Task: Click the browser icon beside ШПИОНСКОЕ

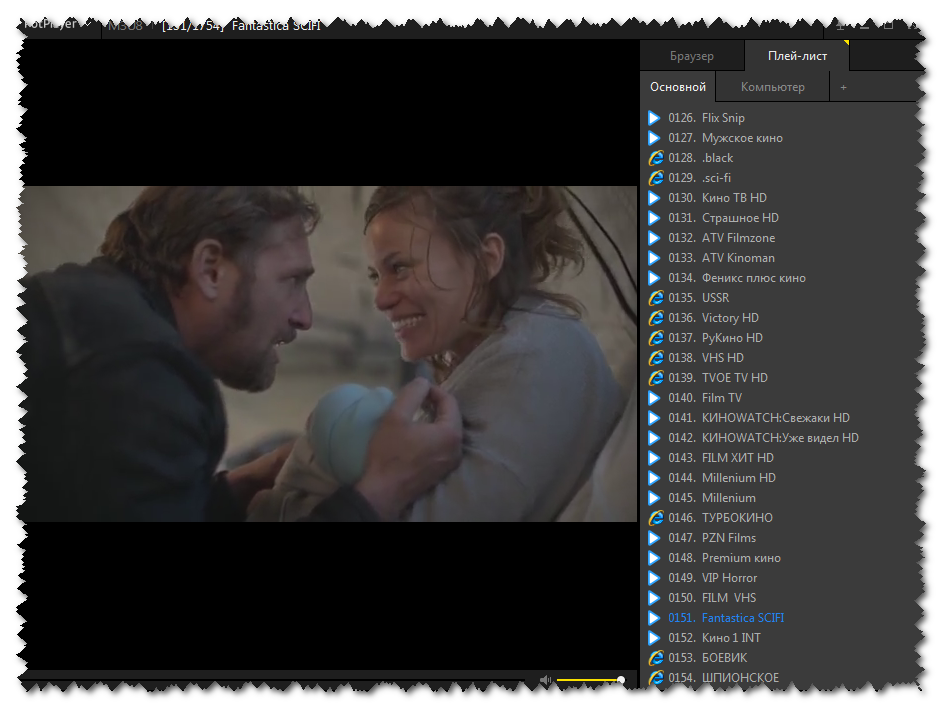Action: (x=656, y=678)
